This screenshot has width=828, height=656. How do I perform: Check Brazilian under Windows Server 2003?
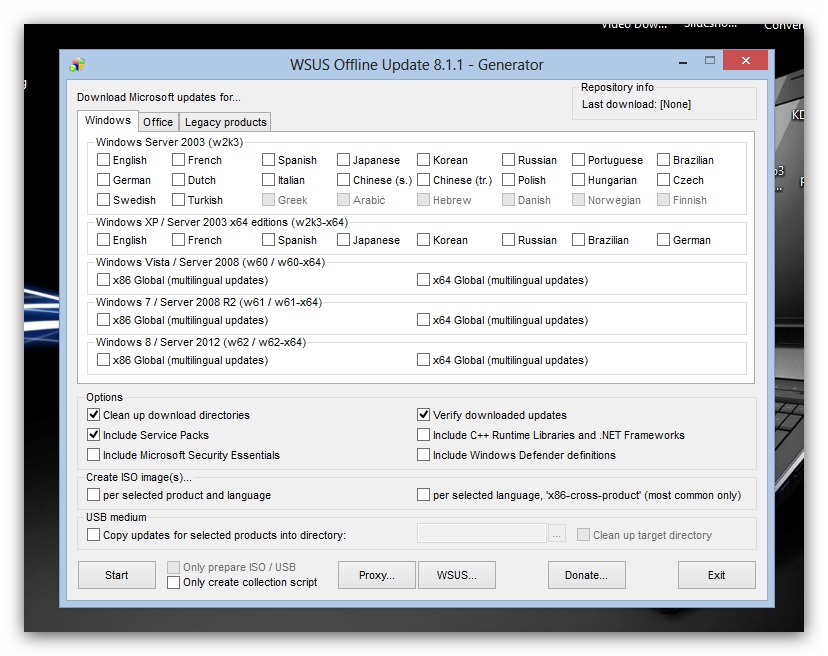coord(663,160)
